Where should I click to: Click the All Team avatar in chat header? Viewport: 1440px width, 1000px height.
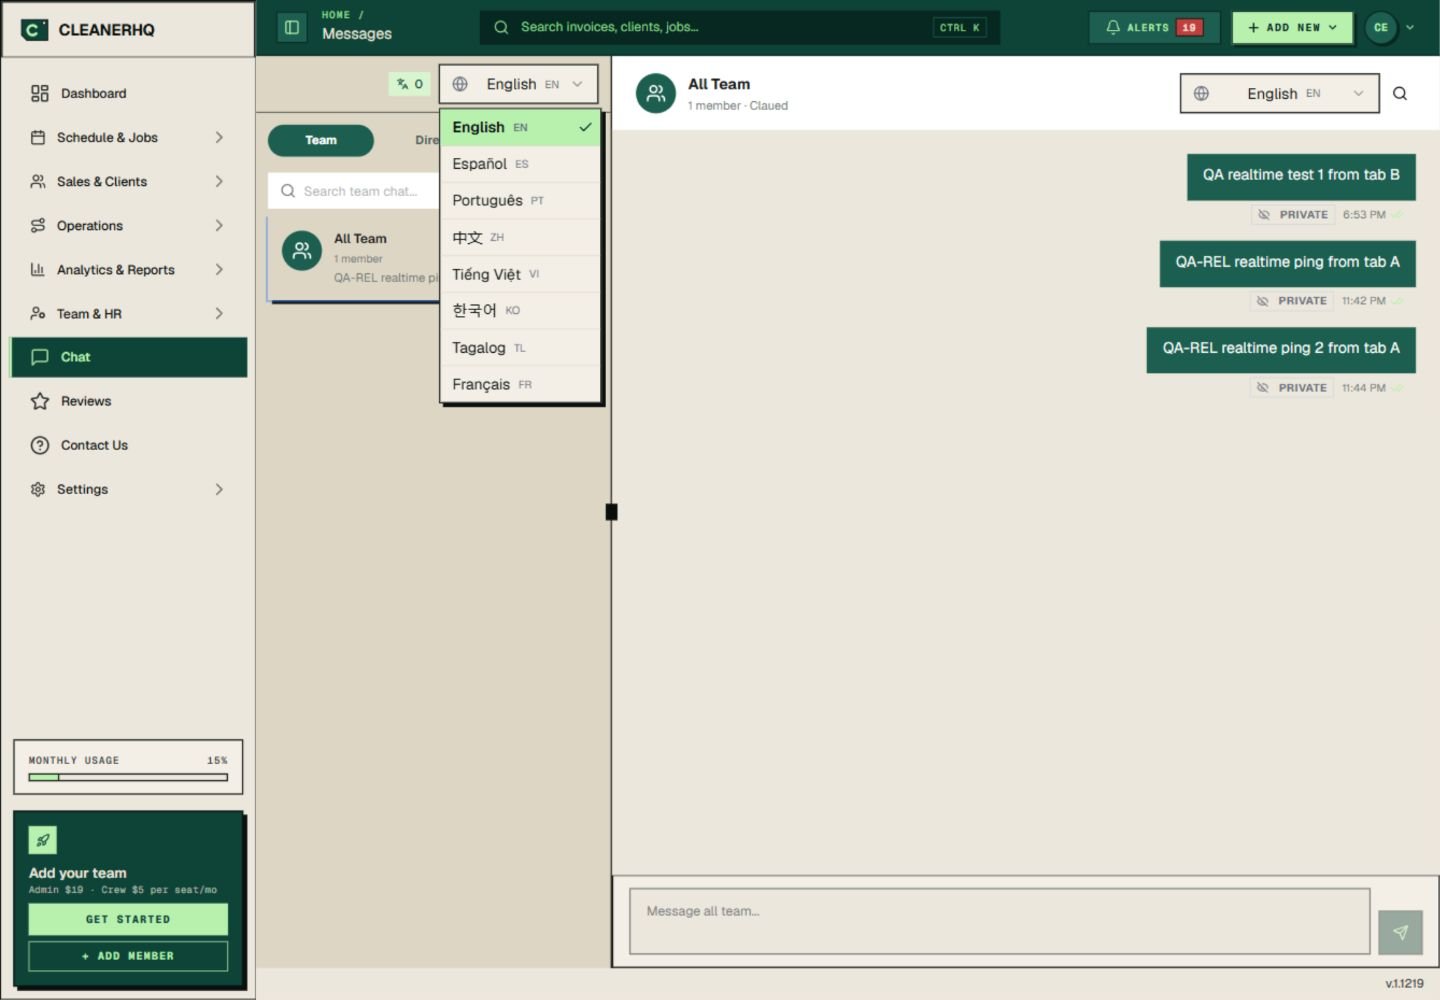tap(656, 93)
